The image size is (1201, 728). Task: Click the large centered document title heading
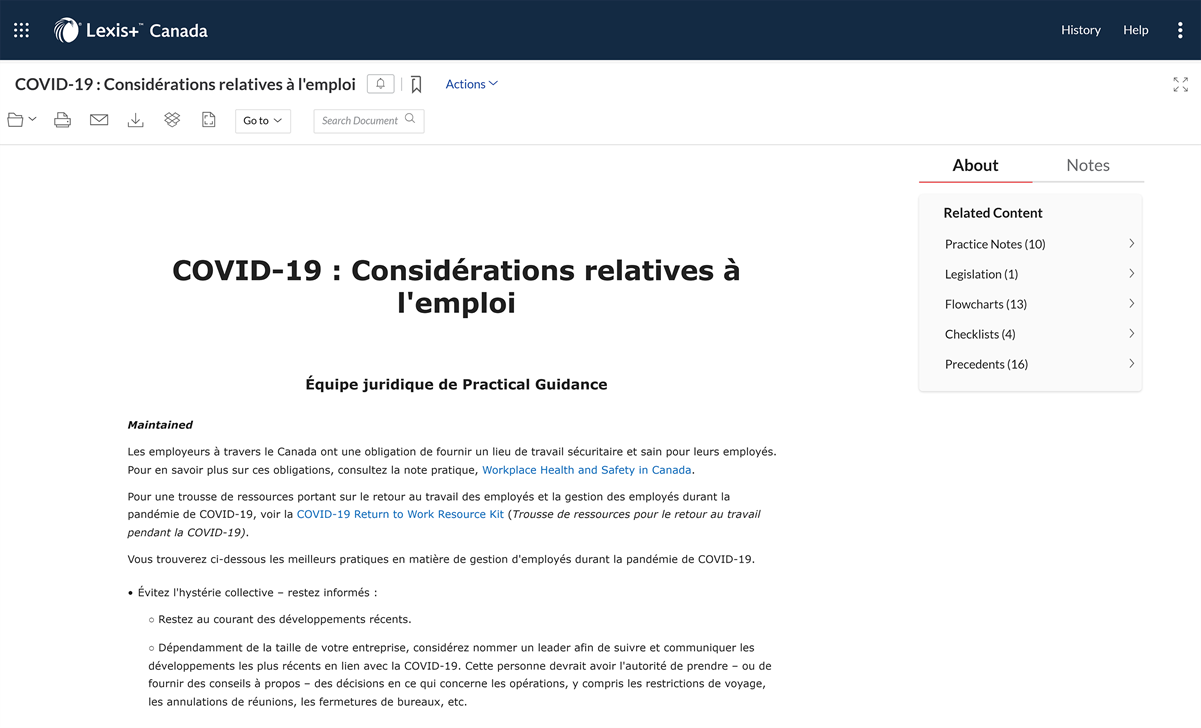(456, 285)
